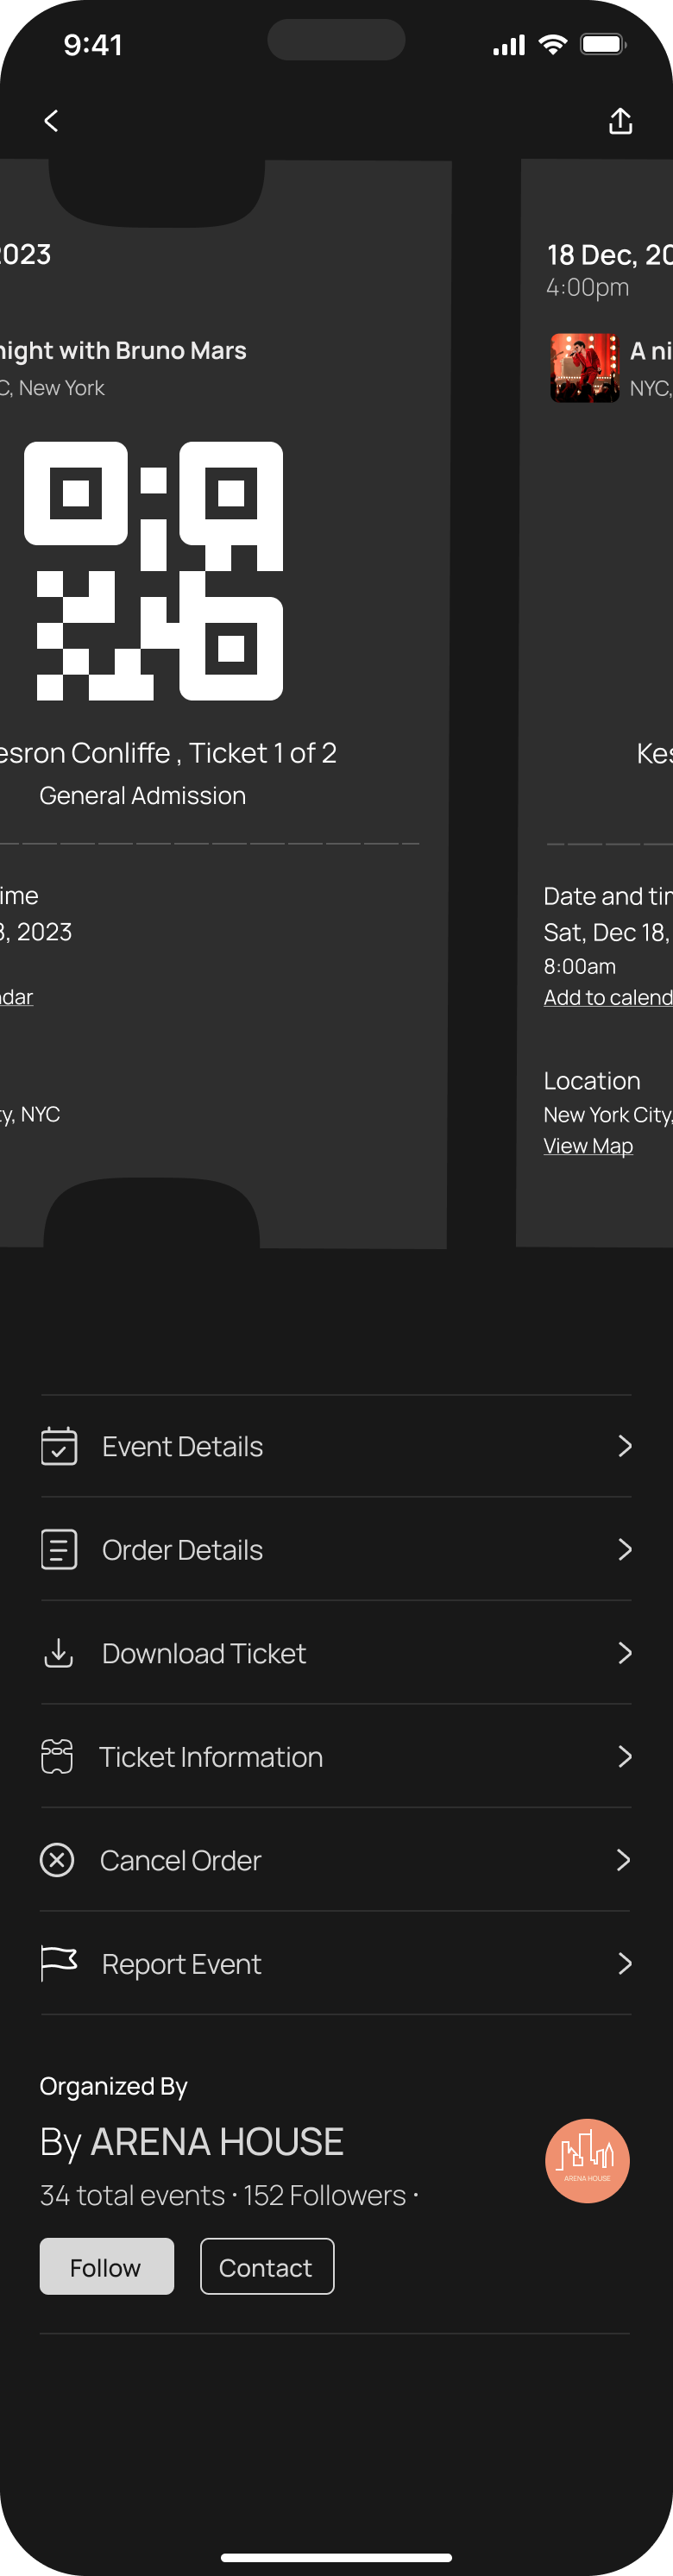Select the Download Ticket row

[x=336, y=1653]
